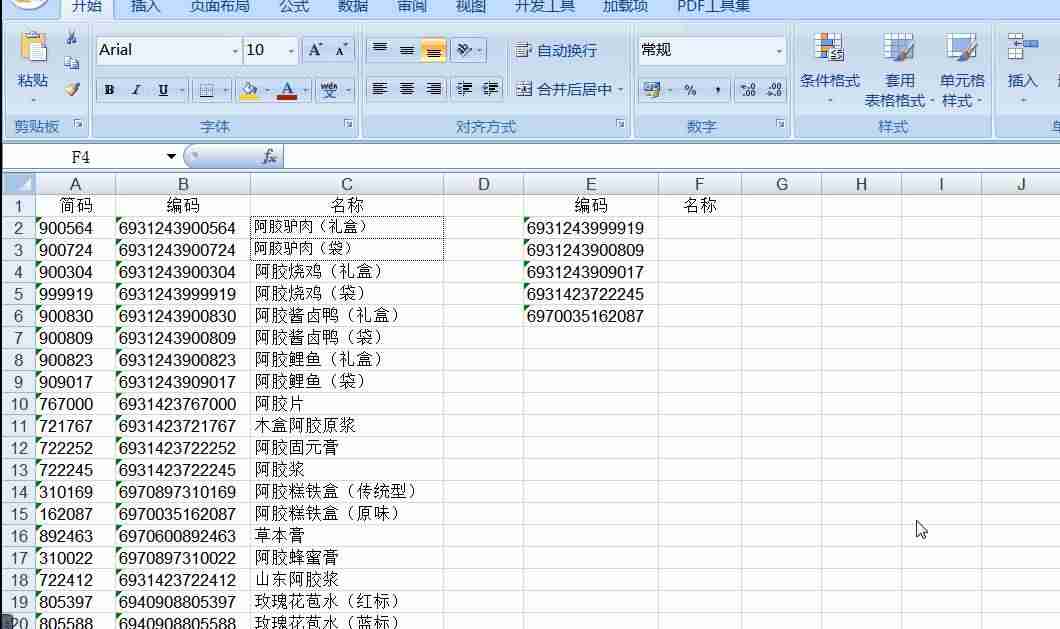Screen dimensions: 1060x629
Task: Open the fill color dropdown arrow
Action: tap(267, 90)
